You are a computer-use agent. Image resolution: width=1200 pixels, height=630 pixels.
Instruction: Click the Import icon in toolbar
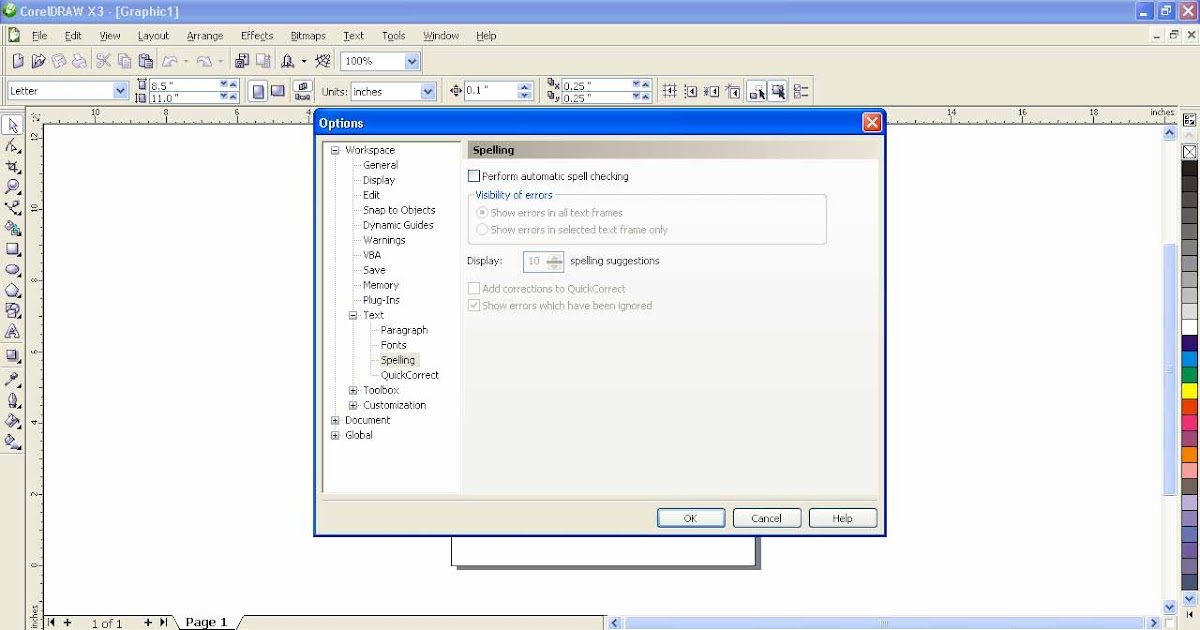pos(242,61)
